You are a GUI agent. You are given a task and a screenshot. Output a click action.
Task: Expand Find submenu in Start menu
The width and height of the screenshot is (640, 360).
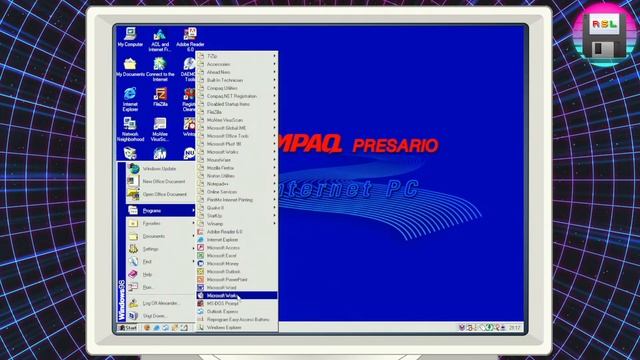[160, 261]
